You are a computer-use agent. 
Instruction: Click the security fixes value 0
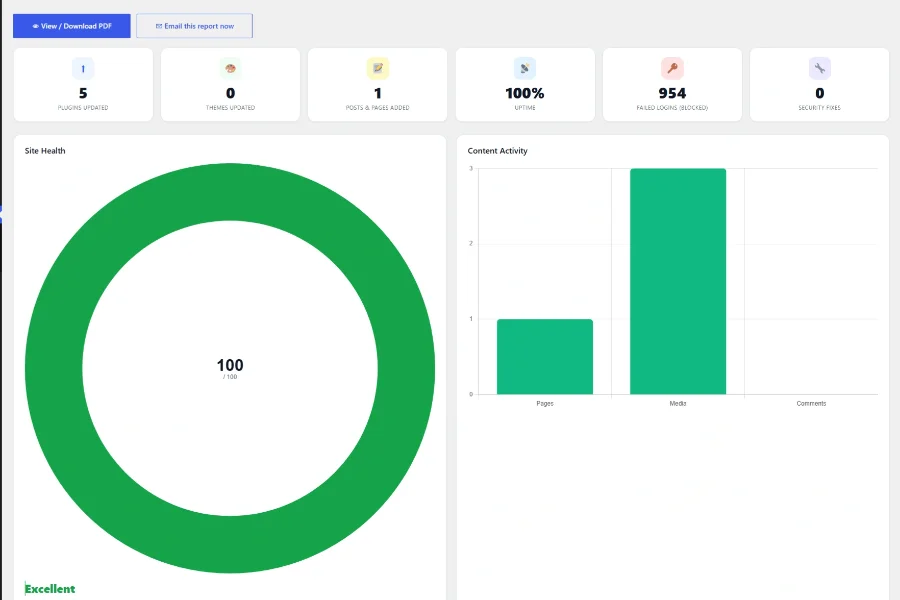tap(820, 93)
